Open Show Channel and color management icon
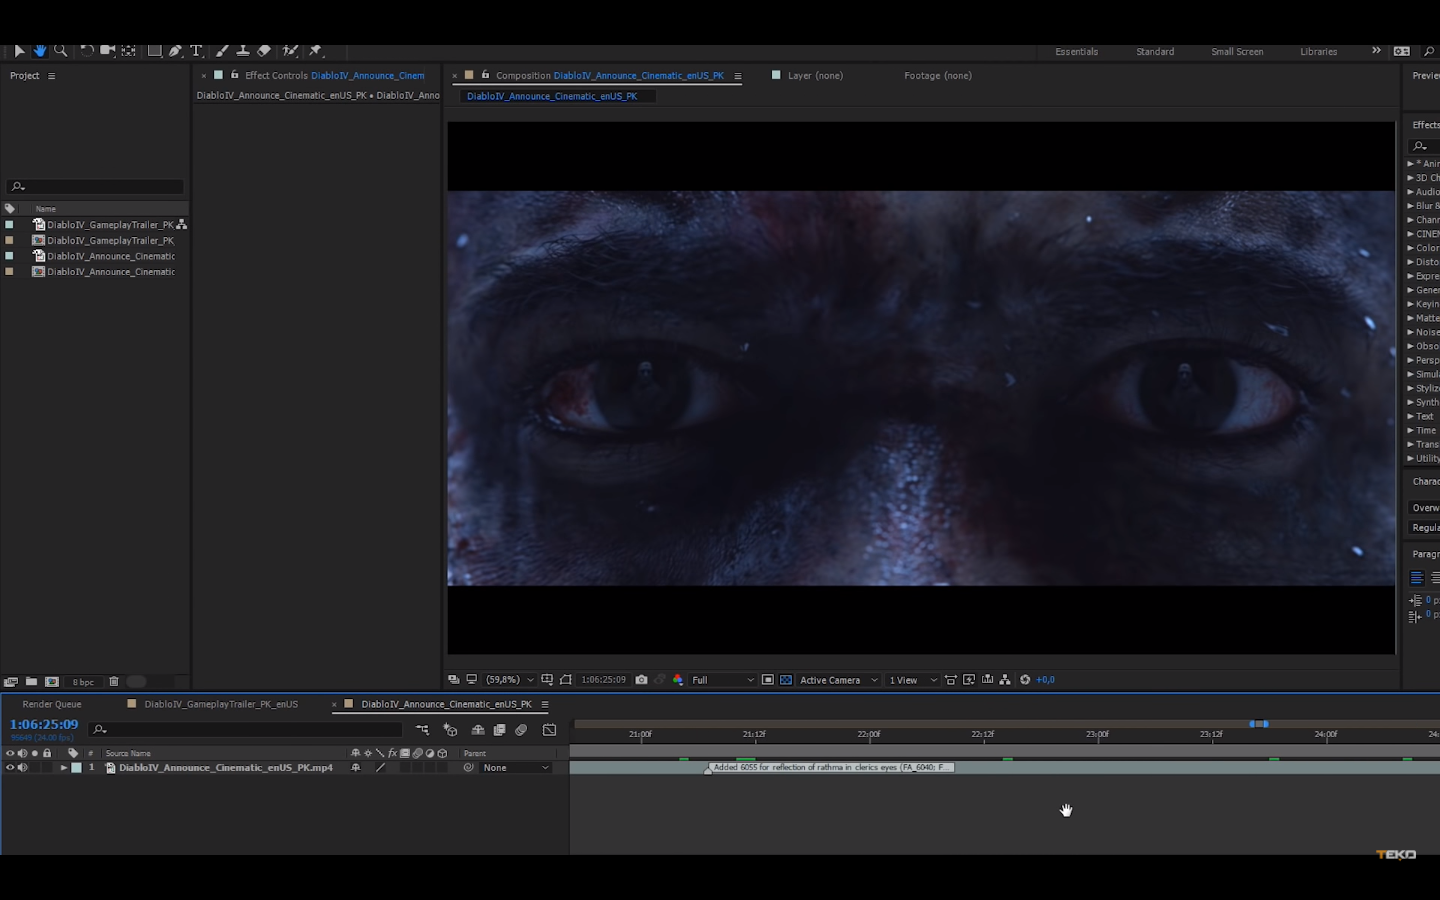The width and height of the screenshot is (1440, 900). pos(678,680)
